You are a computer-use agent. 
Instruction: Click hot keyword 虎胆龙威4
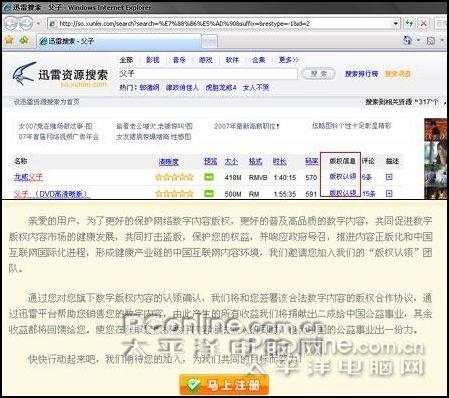(x=221, y=88)
